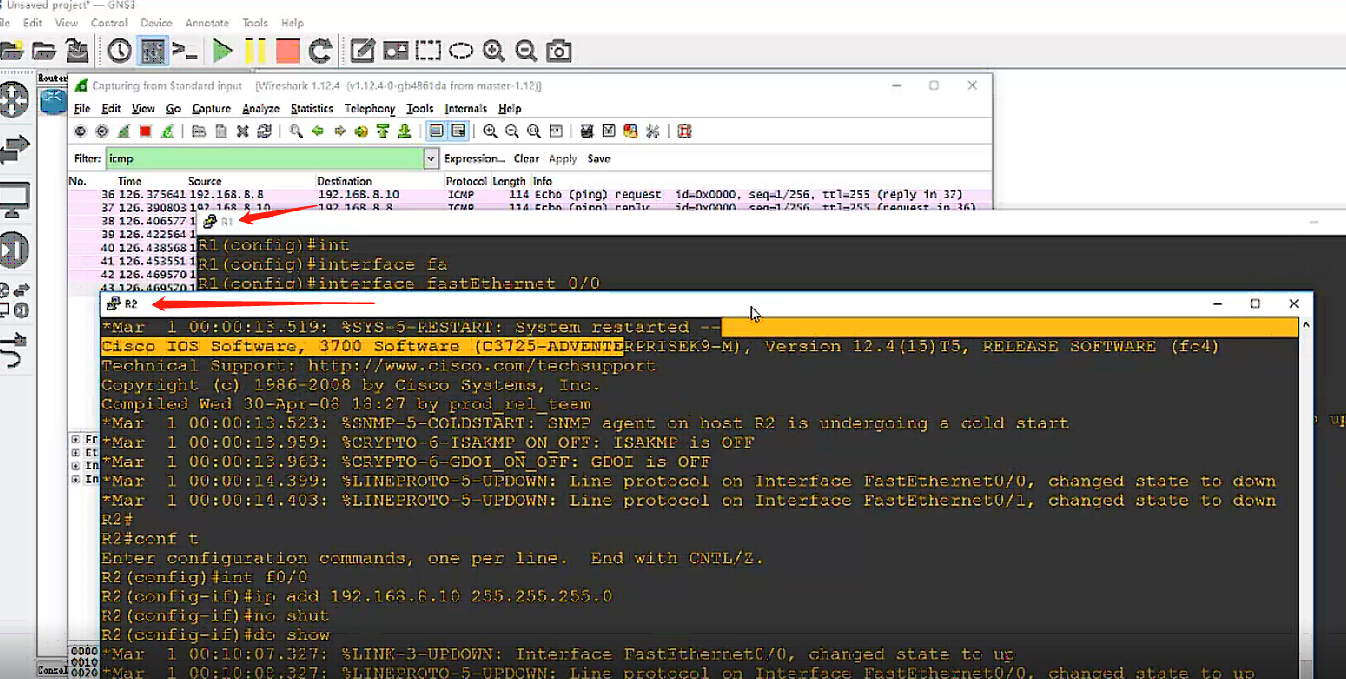Click Apply next to filter field
Image resolution: width=1346 pixels, height=679 pixels.
click(x=563, y=158)
